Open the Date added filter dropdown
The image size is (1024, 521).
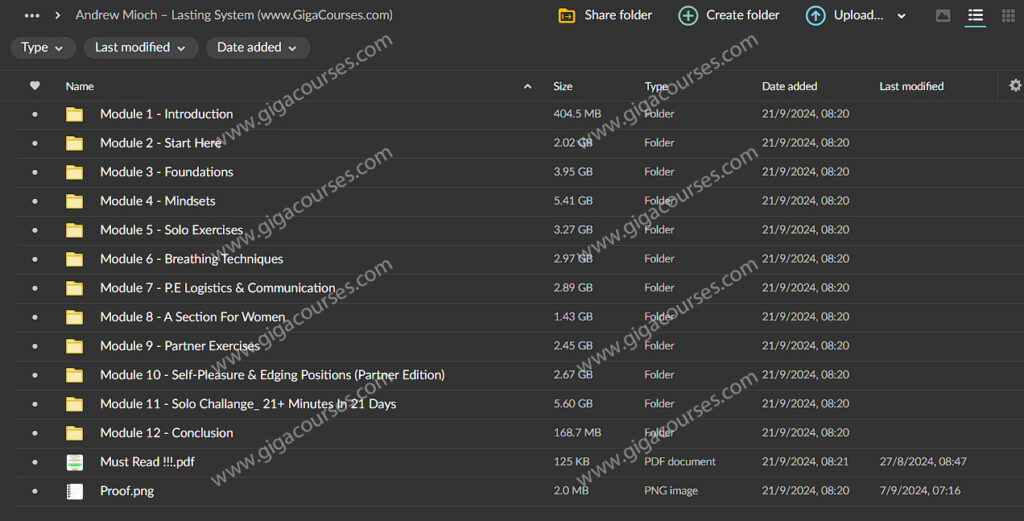click(x=257, y=48)
